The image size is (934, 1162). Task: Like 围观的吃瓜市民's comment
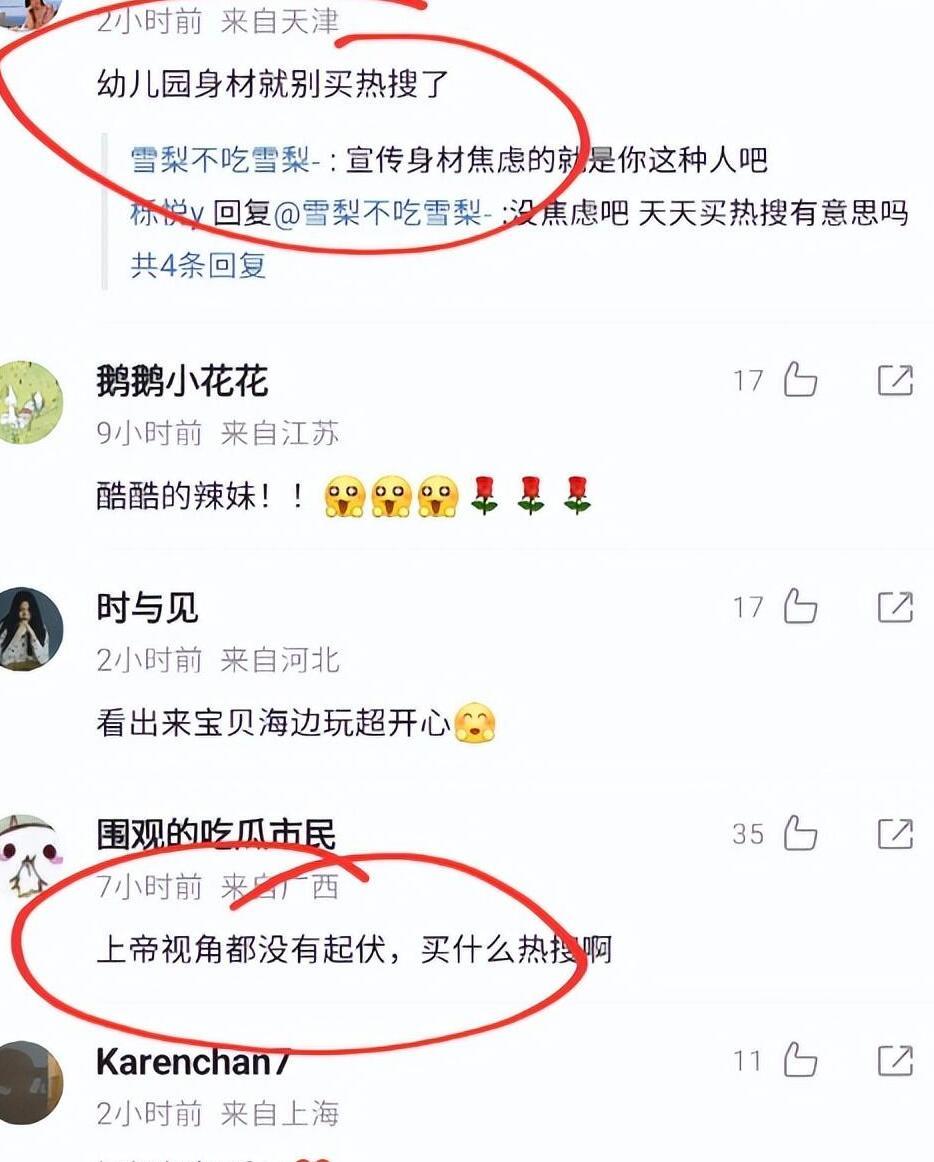point(800,833)
